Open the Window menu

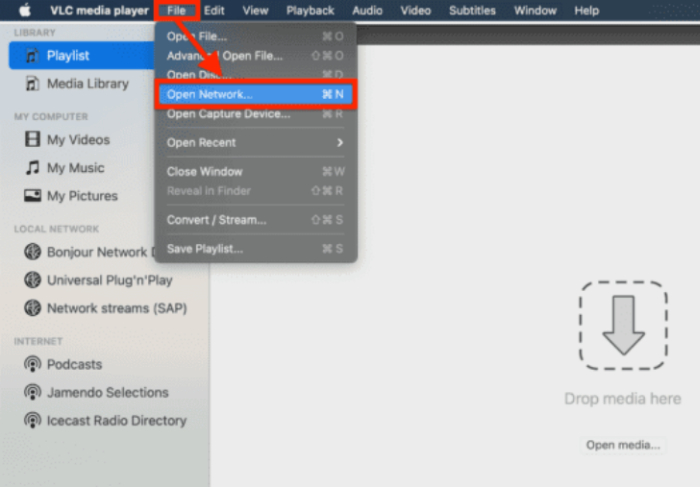[x=535, y=10]
